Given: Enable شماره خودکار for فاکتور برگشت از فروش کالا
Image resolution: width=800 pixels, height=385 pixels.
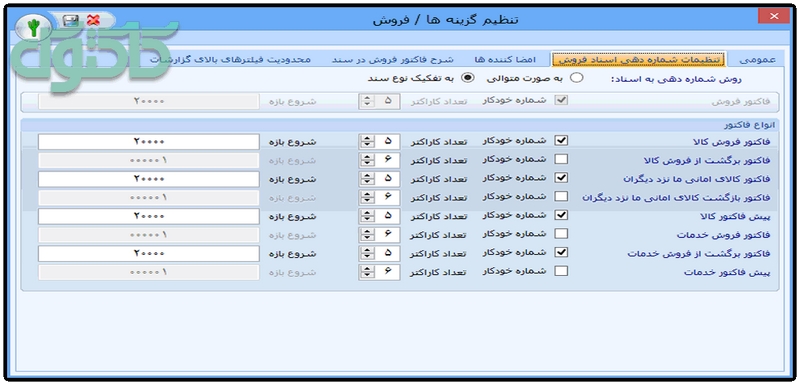Looking at the screenshot, I should (561, 159).
